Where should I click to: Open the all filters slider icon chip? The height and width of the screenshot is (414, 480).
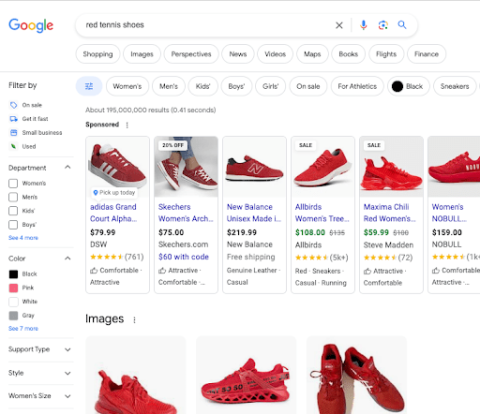pos(89,86)
